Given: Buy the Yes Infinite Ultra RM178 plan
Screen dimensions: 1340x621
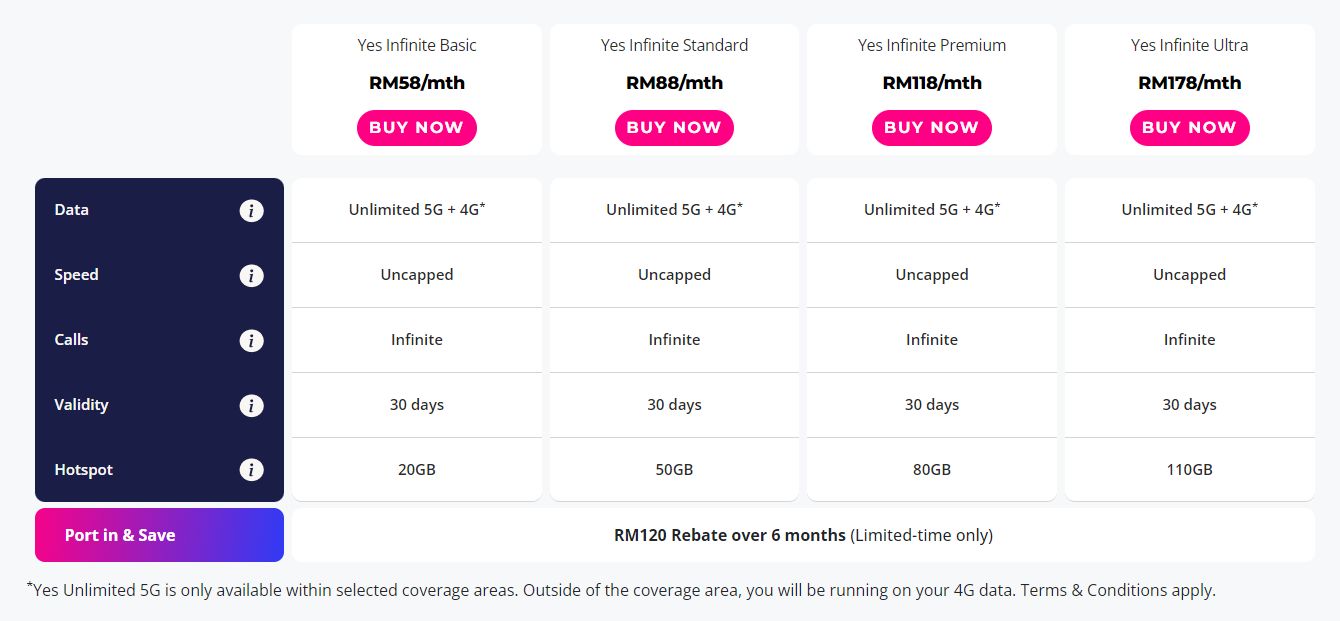Looking at the screenshot, I should click(x=1189, y=127).
